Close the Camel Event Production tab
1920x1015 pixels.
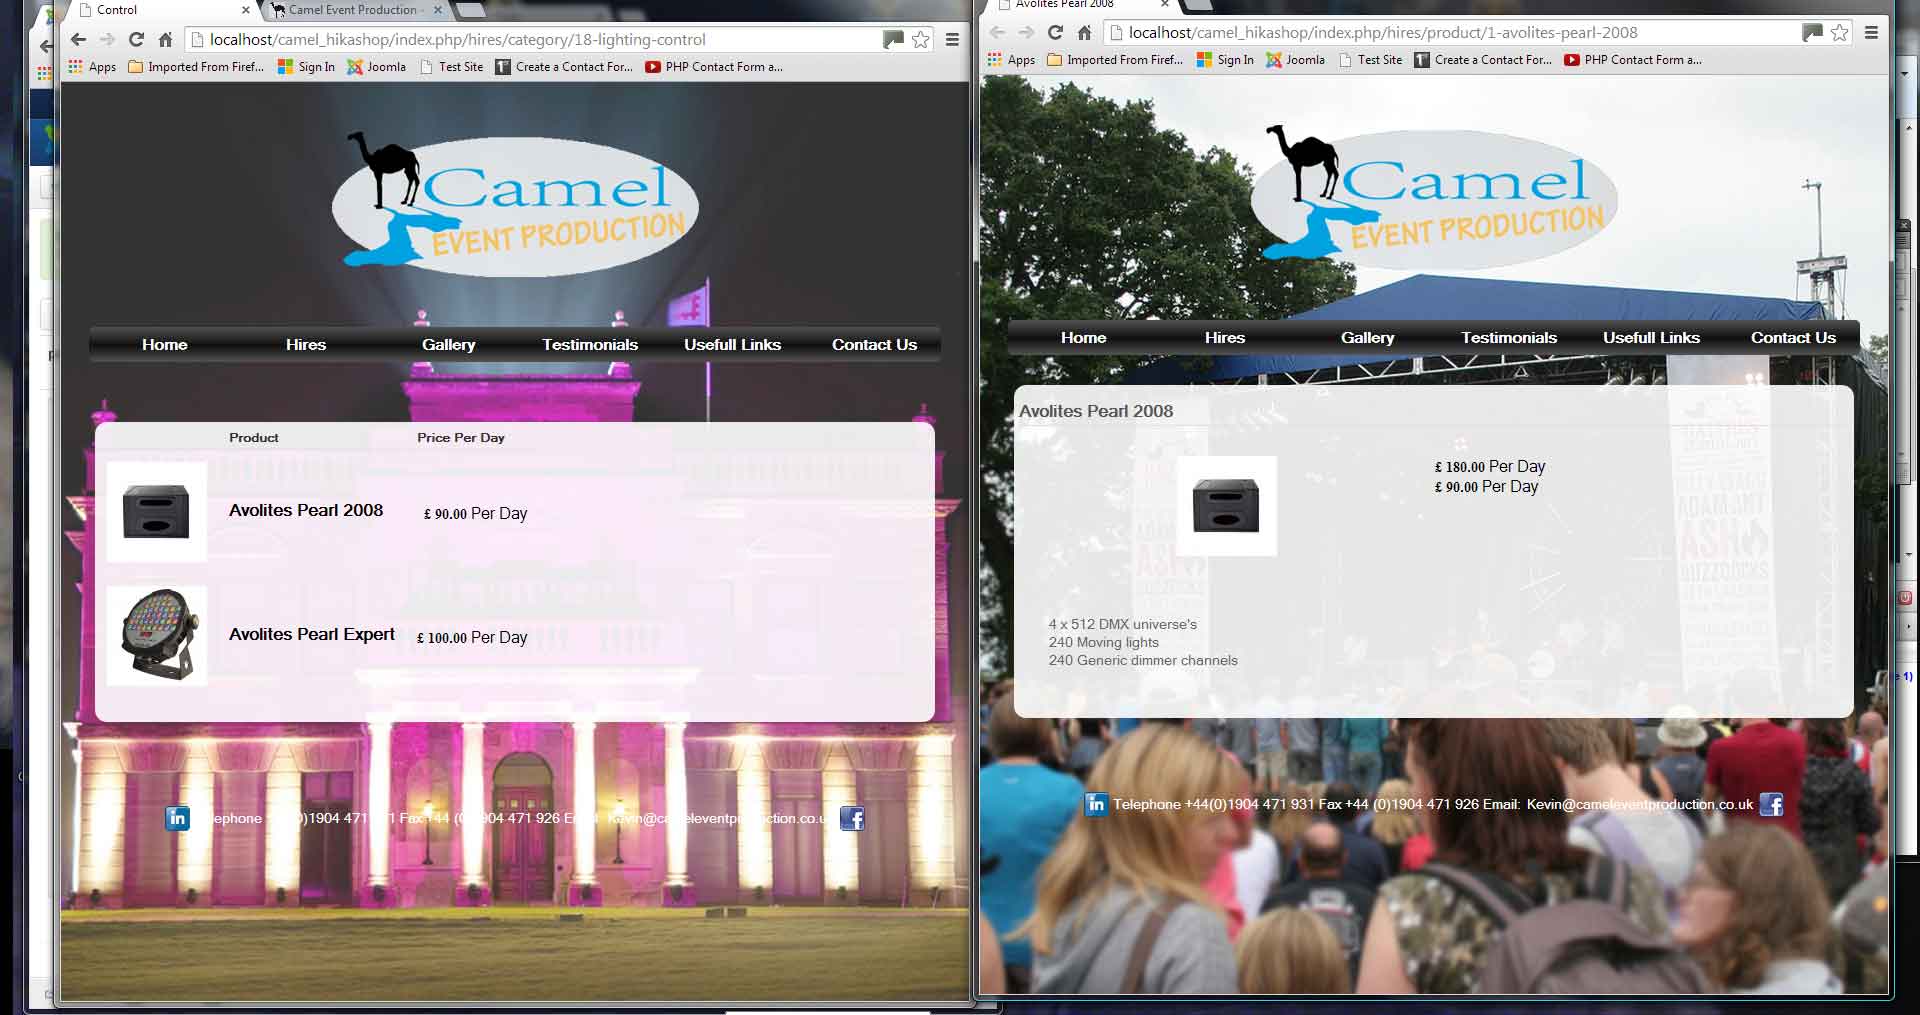point(437,10)
